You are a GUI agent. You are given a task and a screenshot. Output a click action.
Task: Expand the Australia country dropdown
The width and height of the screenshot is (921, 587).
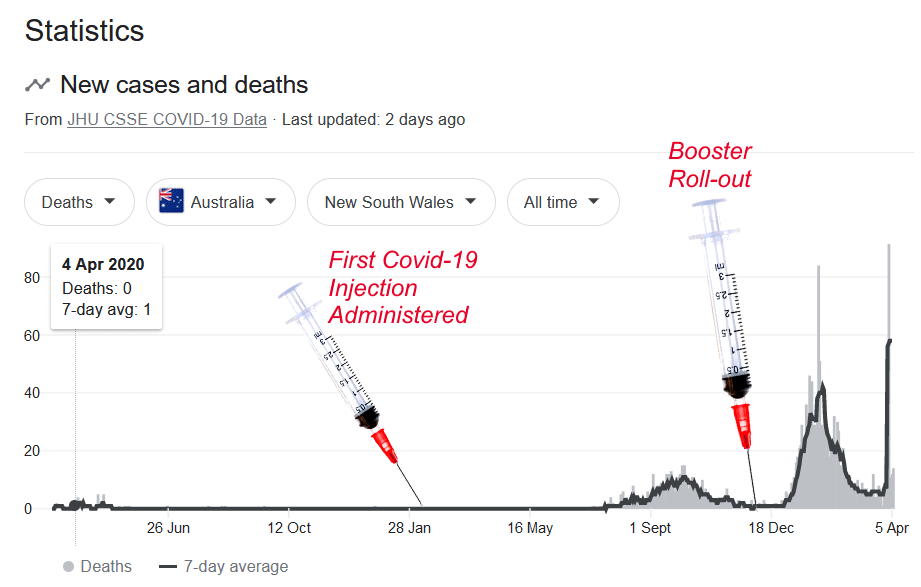point(221,202)
